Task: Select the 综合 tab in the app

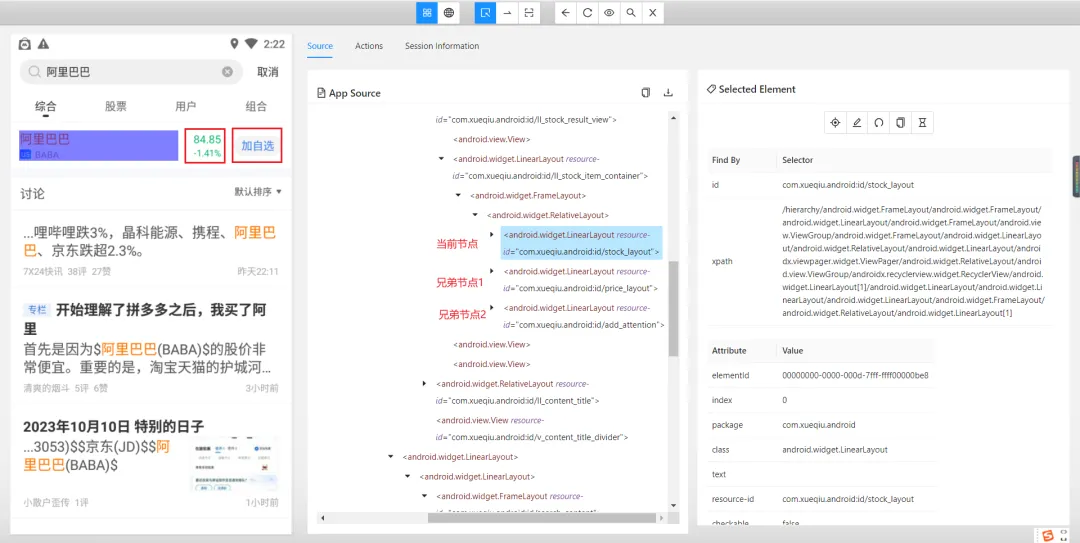Action: point(46,106)
